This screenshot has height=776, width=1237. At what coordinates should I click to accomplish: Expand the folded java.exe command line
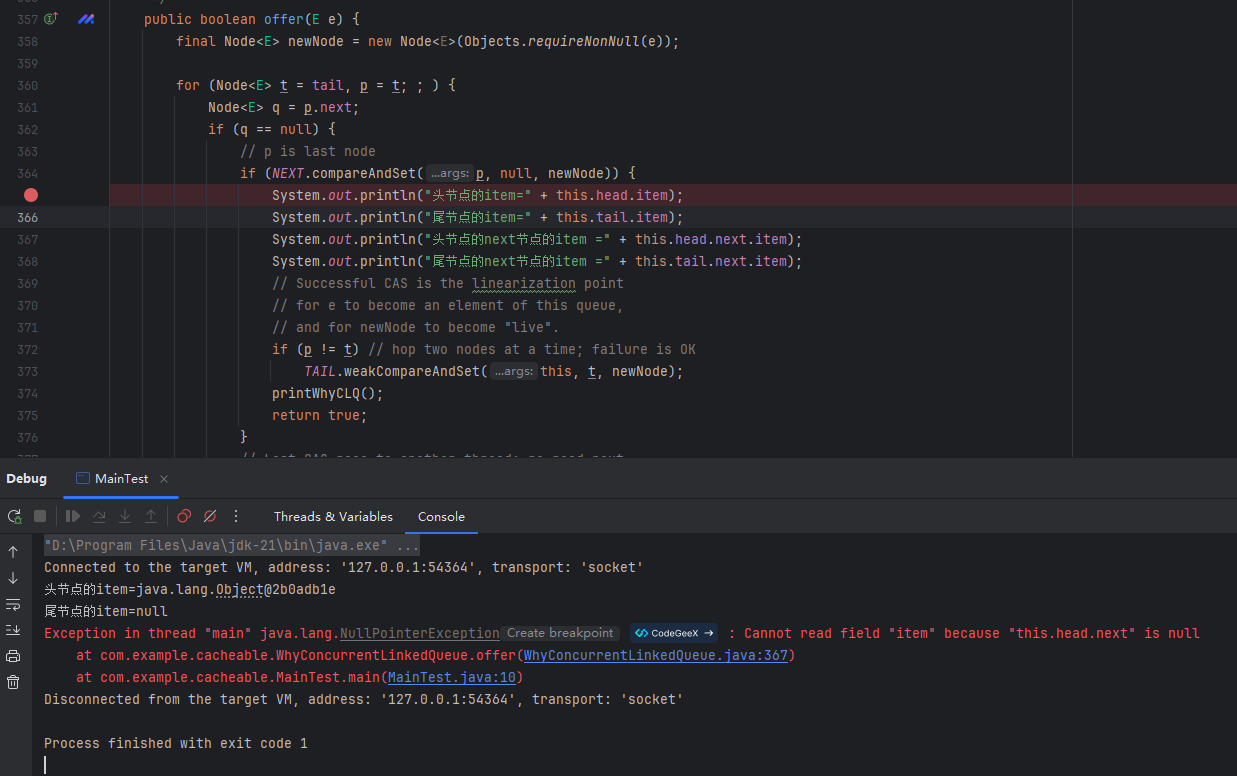(408, 546)
